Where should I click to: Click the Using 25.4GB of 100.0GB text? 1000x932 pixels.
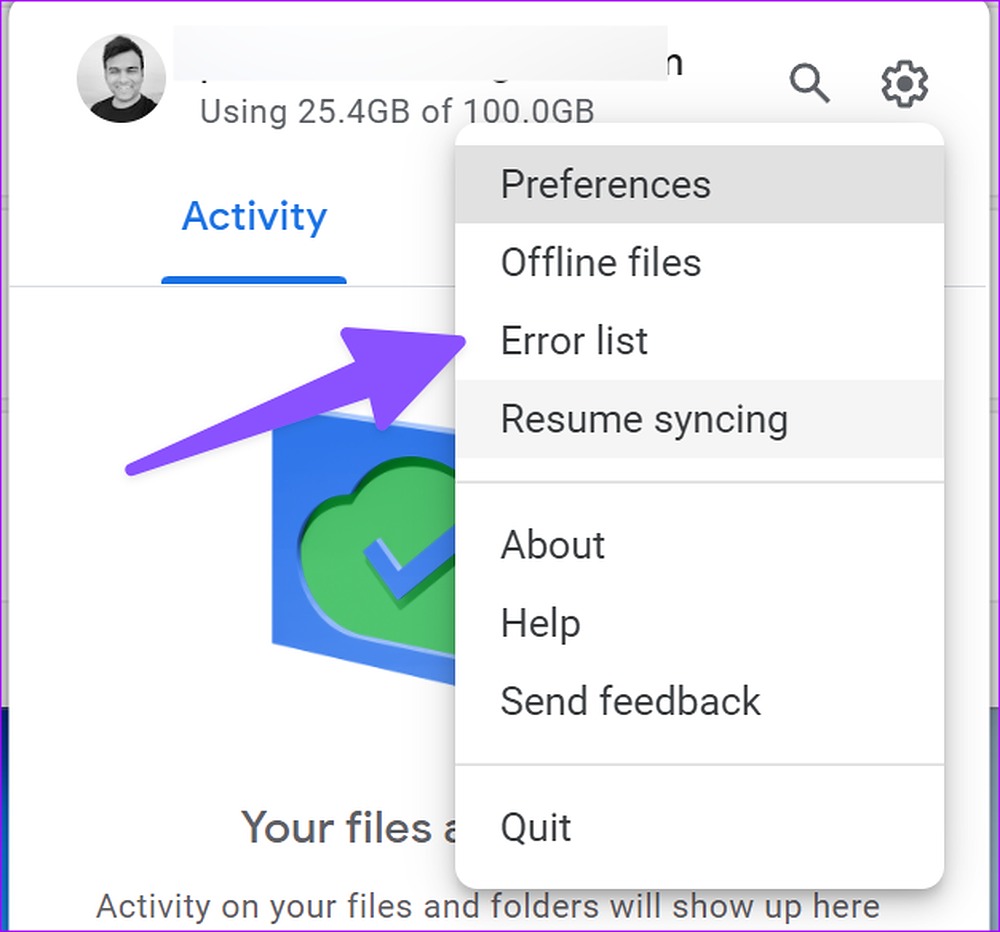397,112
